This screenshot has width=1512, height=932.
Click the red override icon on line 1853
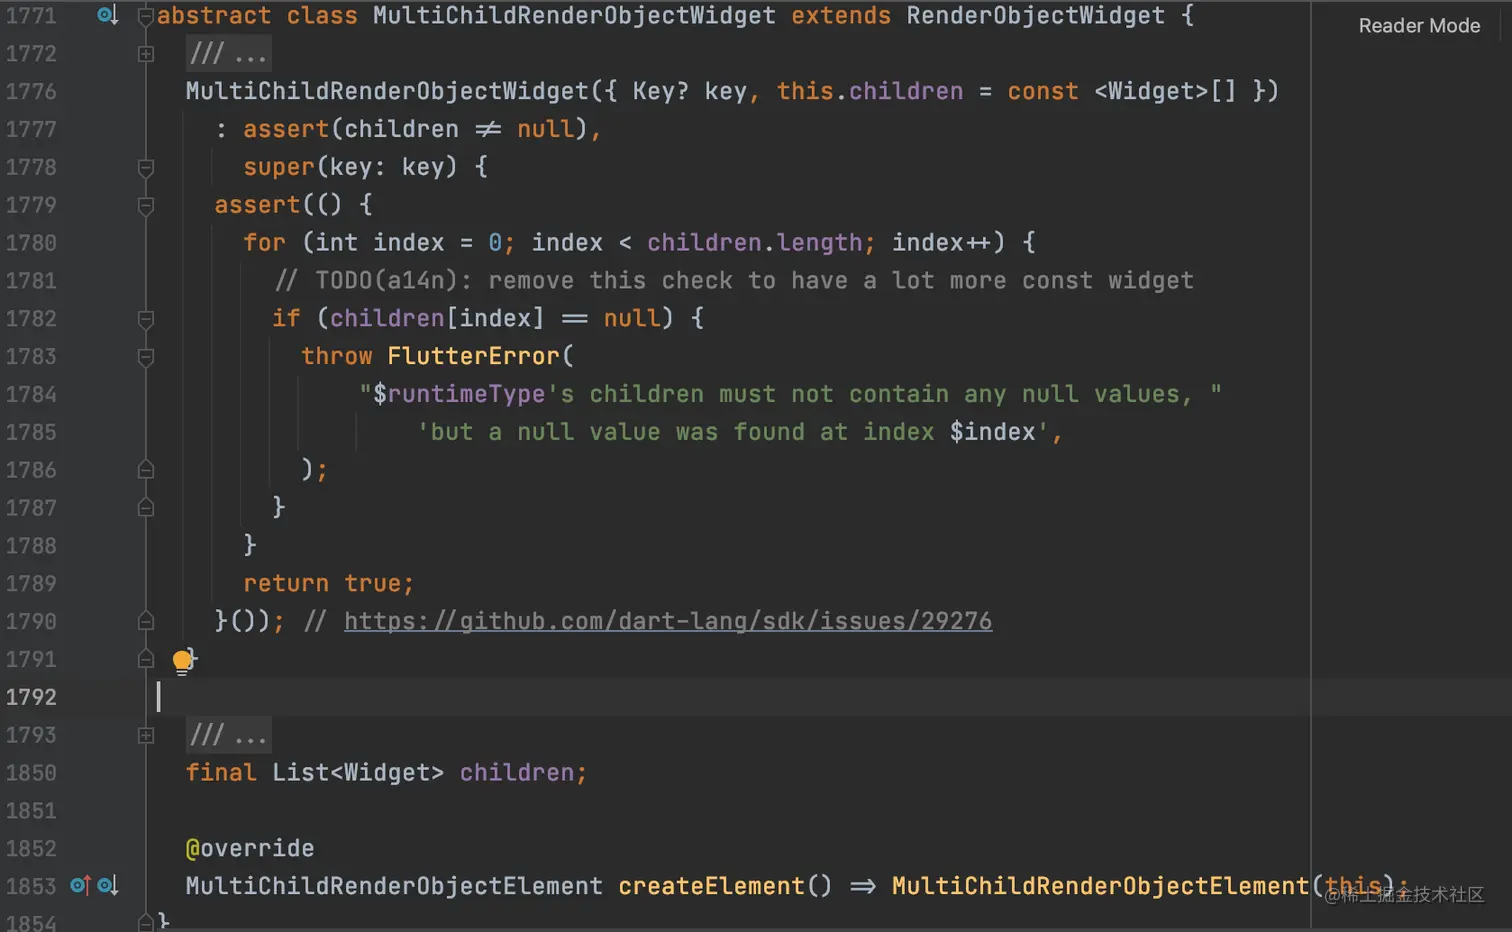[81, 886]
